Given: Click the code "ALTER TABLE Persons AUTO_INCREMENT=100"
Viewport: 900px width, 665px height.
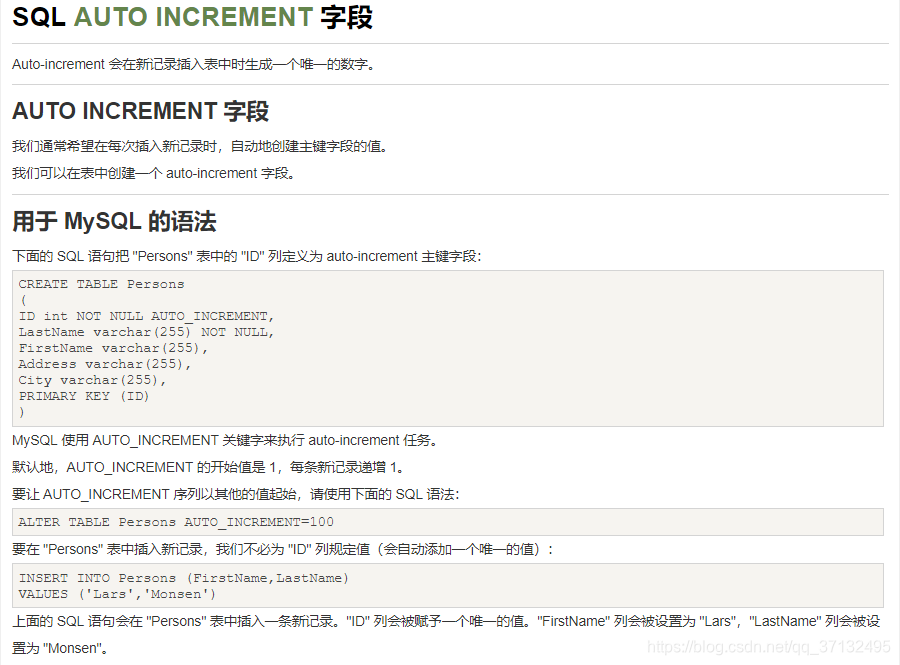Looking at the screenshot, I should [176, 522].
